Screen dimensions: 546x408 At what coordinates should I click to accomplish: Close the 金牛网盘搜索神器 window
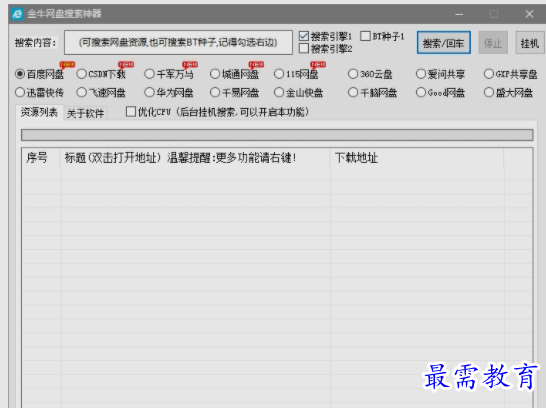tap(529, 14)
